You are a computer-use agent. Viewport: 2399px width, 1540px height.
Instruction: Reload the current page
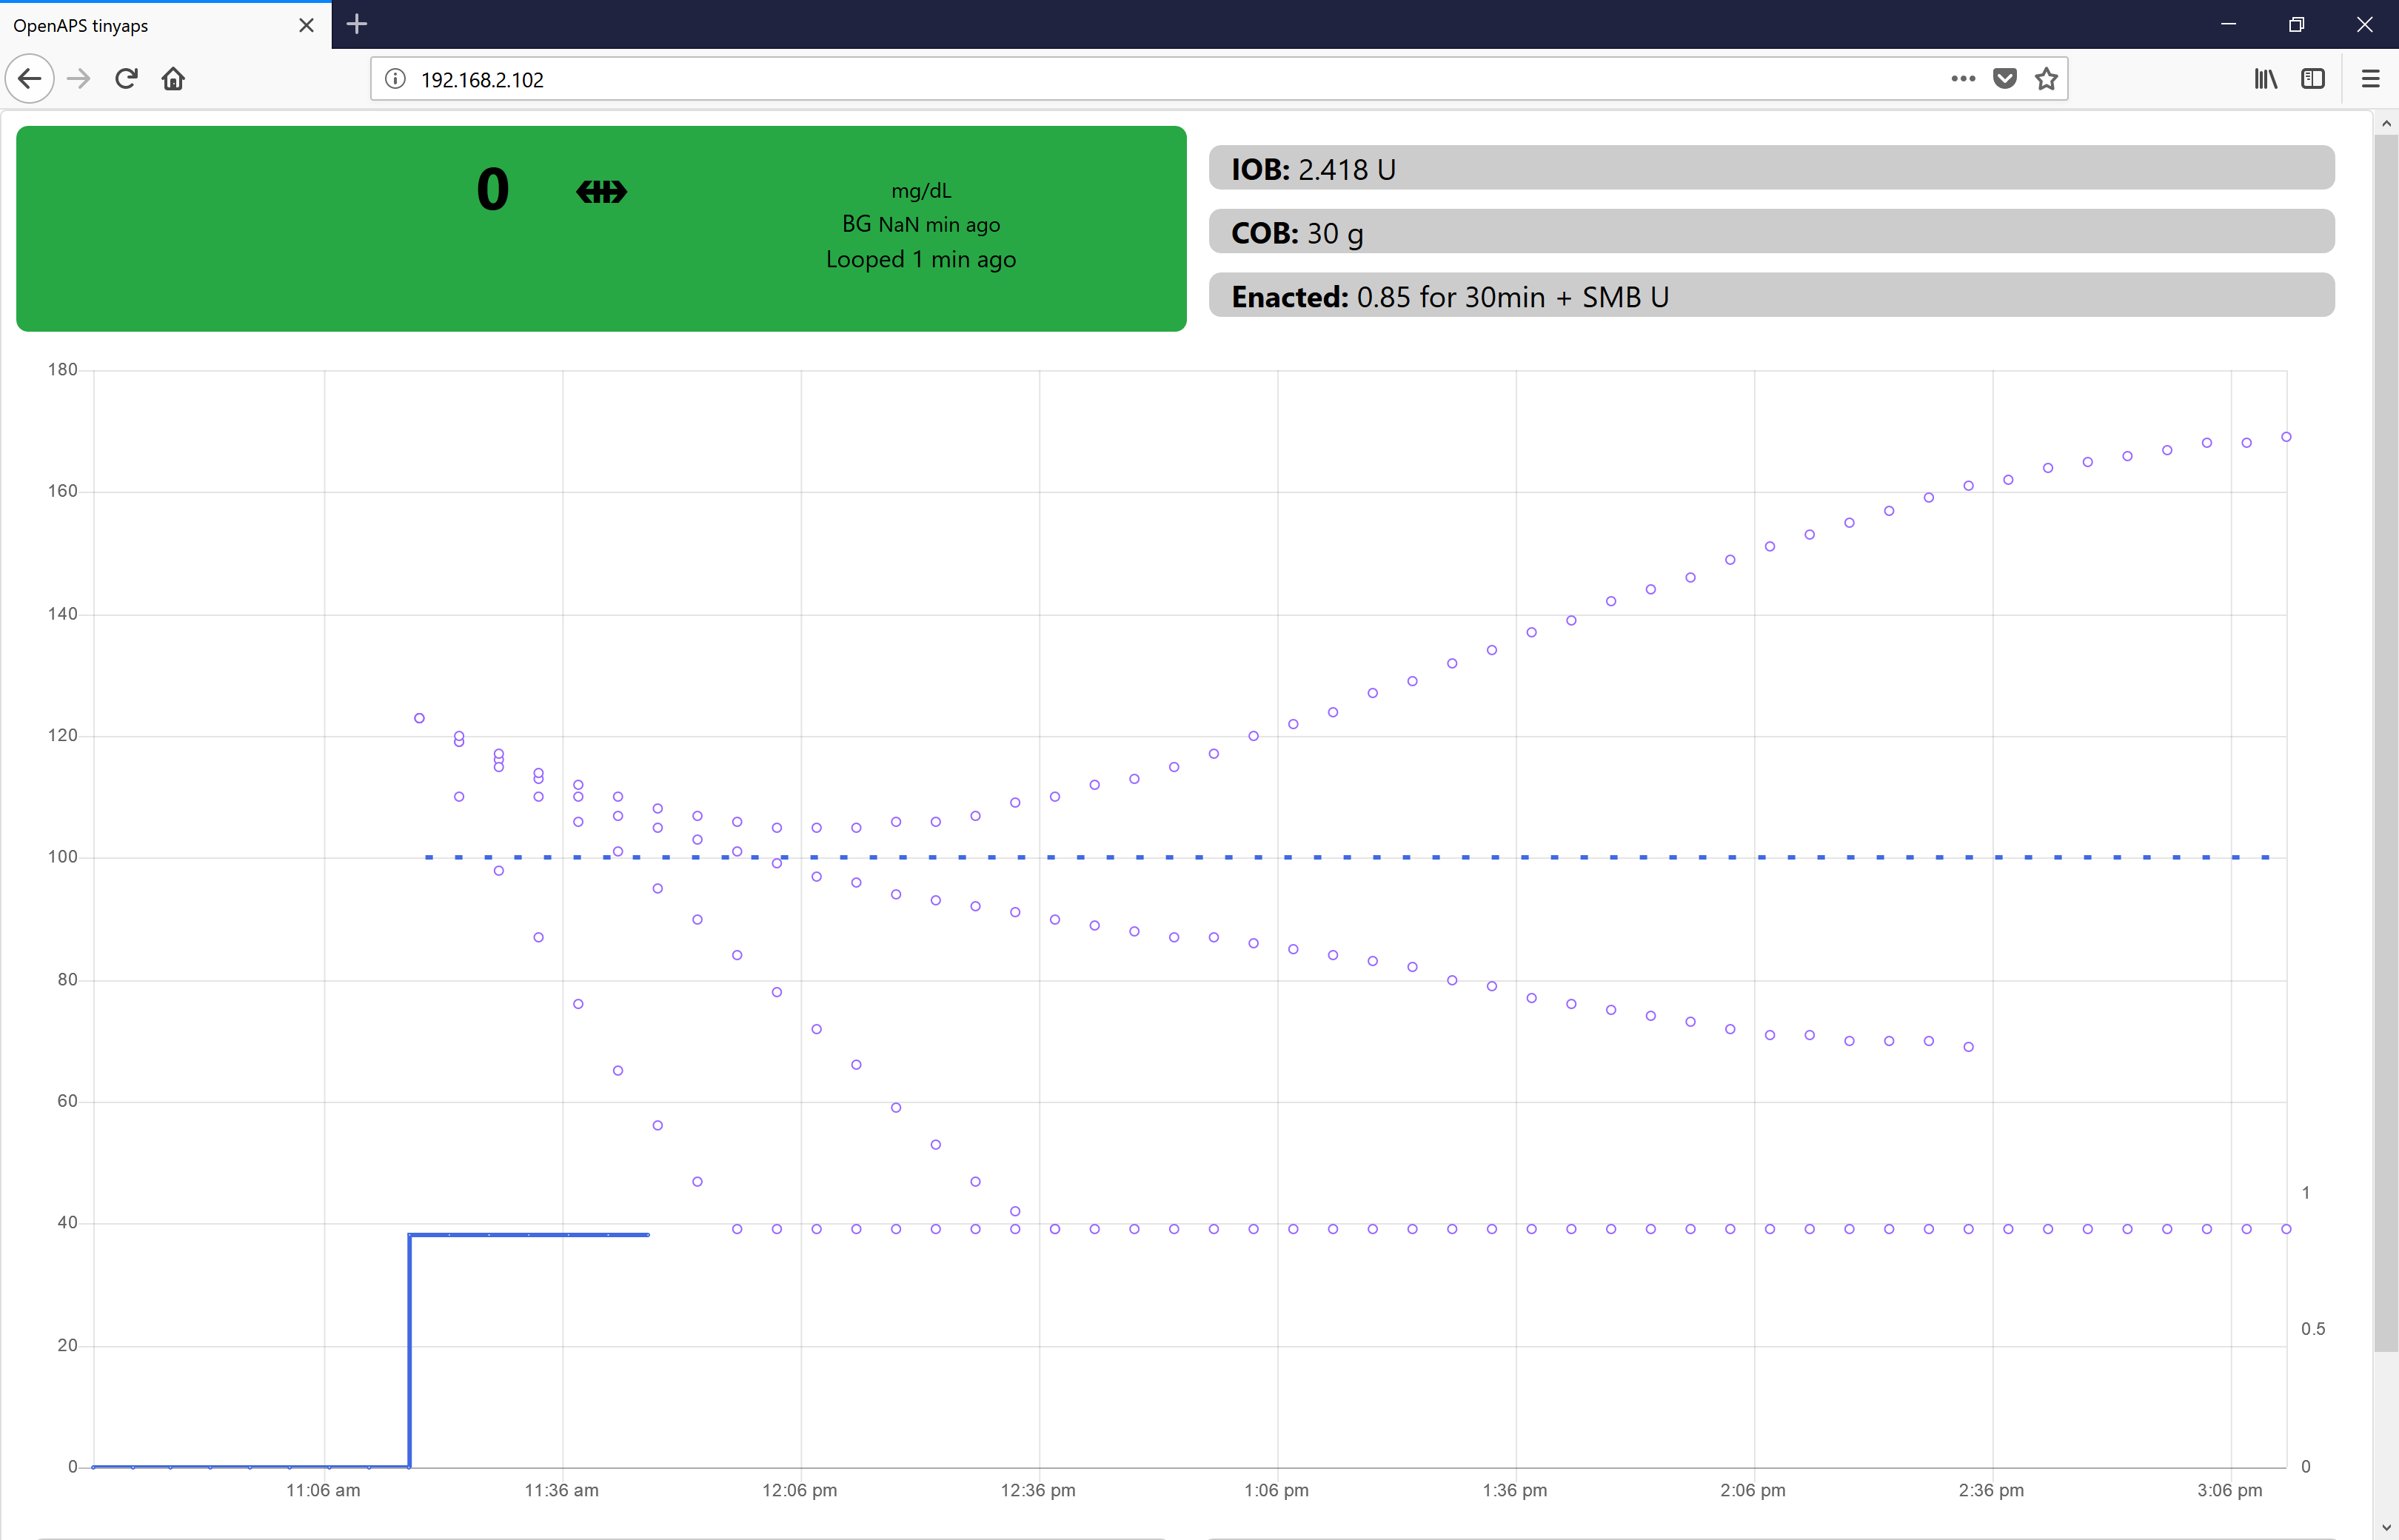[126, 79]
